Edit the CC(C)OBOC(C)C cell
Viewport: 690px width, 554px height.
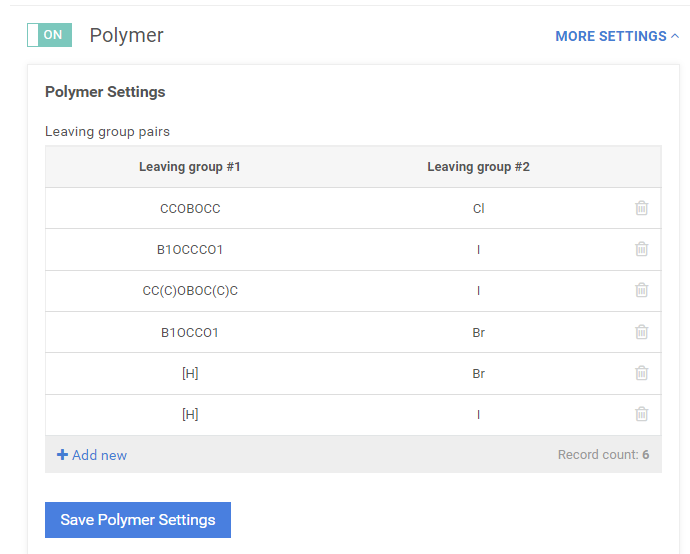(190, 290)
